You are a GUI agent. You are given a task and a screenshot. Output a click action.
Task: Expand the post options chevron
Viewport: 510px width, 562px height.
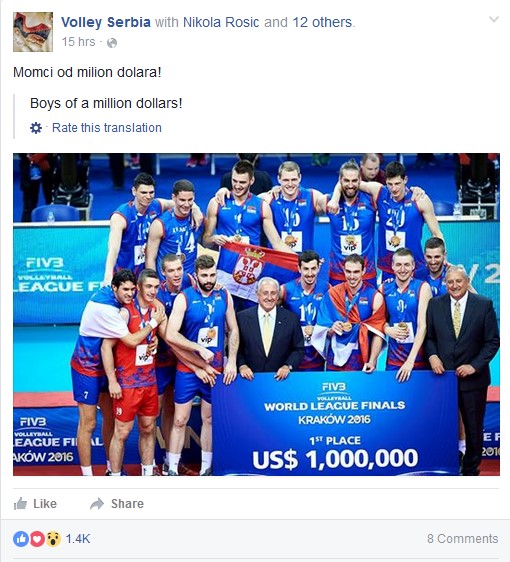click(x=494, y=19)
